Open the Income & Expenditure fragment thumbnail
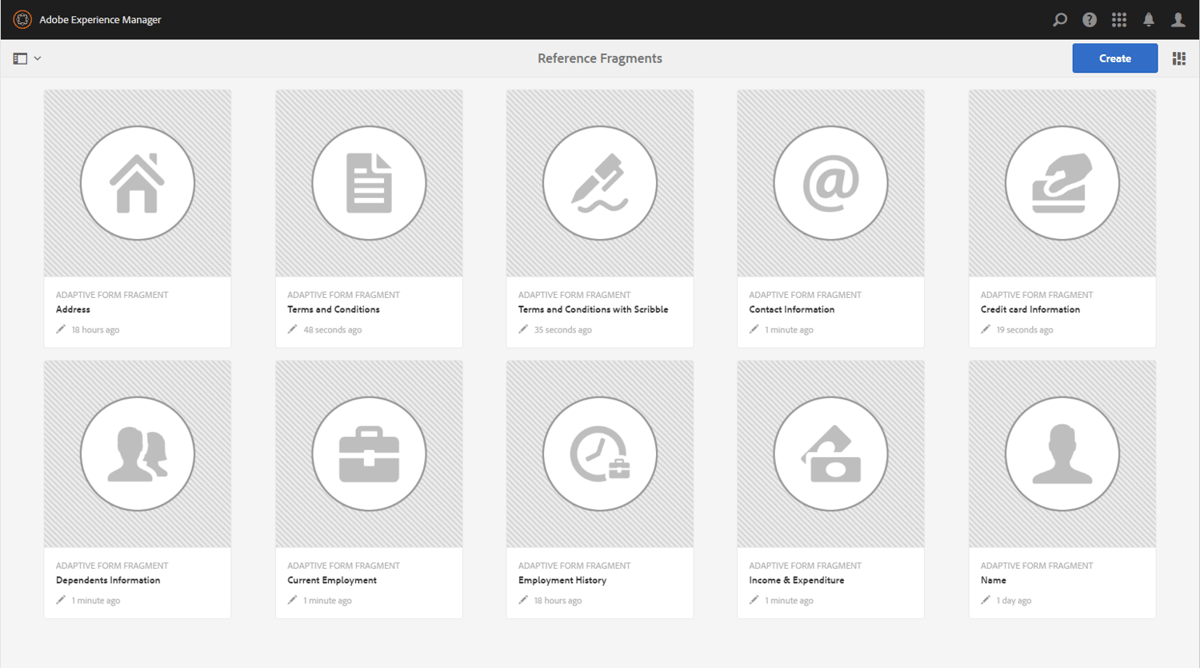The height and width of the screenshot is (668, 1200). (x=830, y=453)
